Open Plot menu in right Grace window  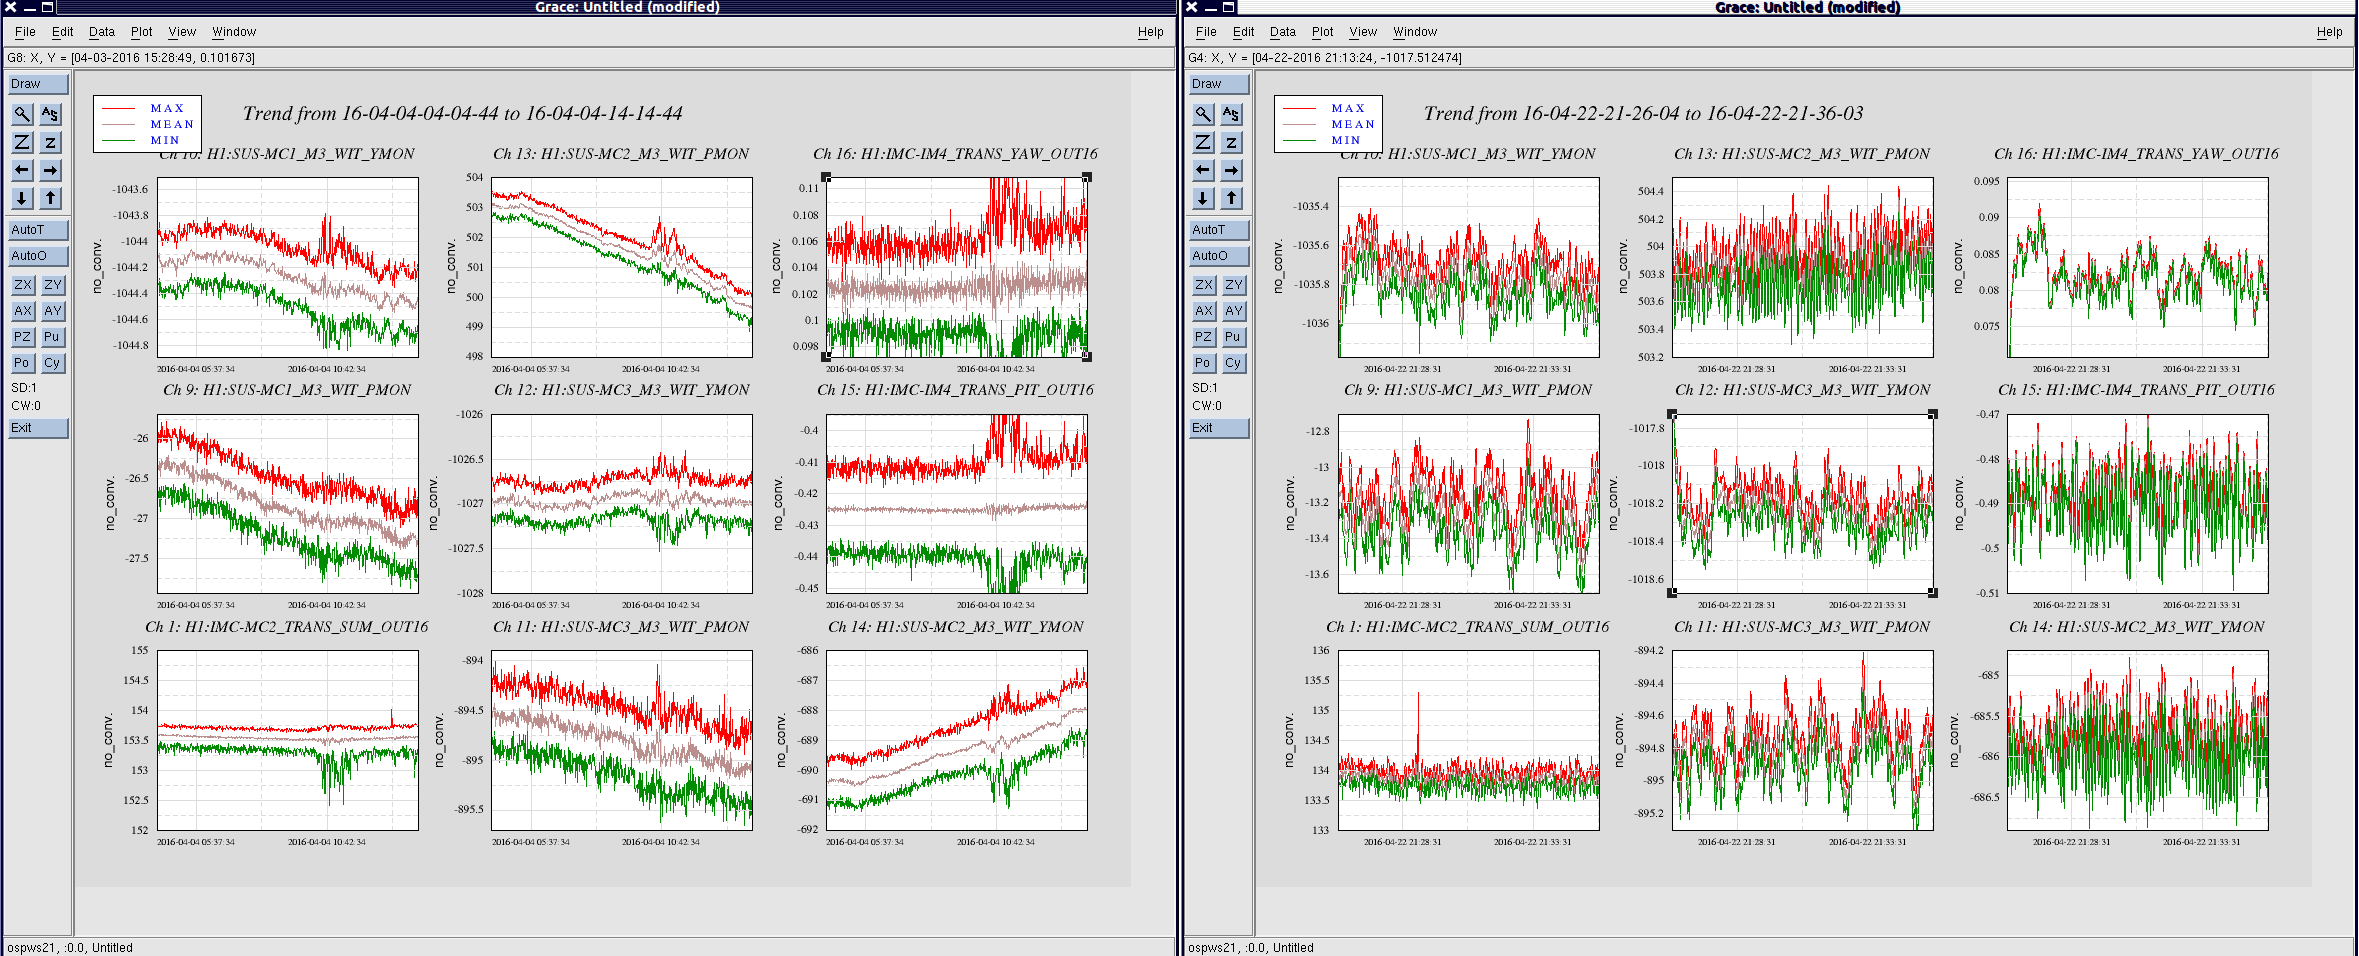[1323, 32]
